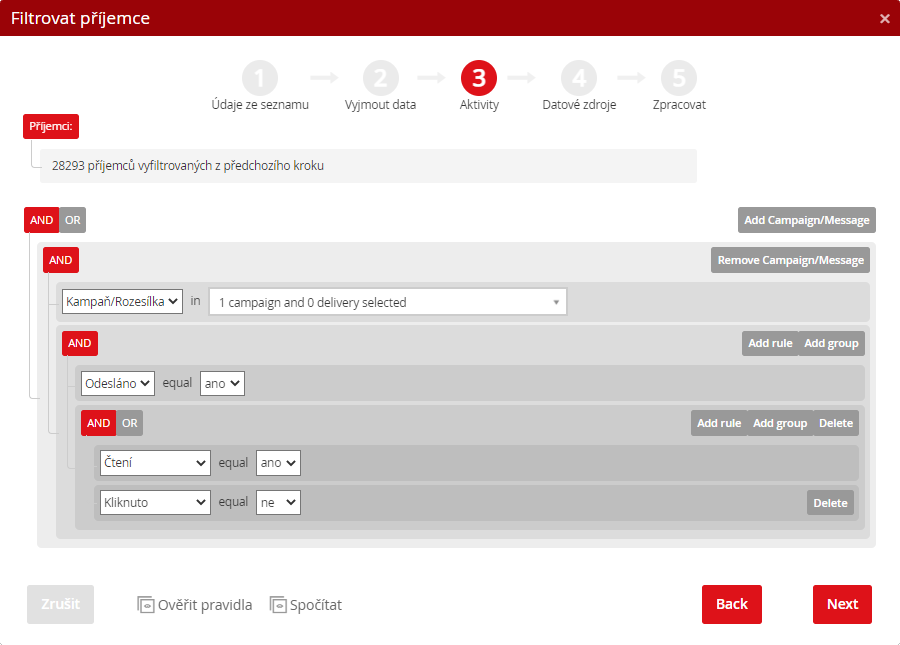Add group in the Čtení subgroup
Screen dimensions: 900x645
(780, 423)
